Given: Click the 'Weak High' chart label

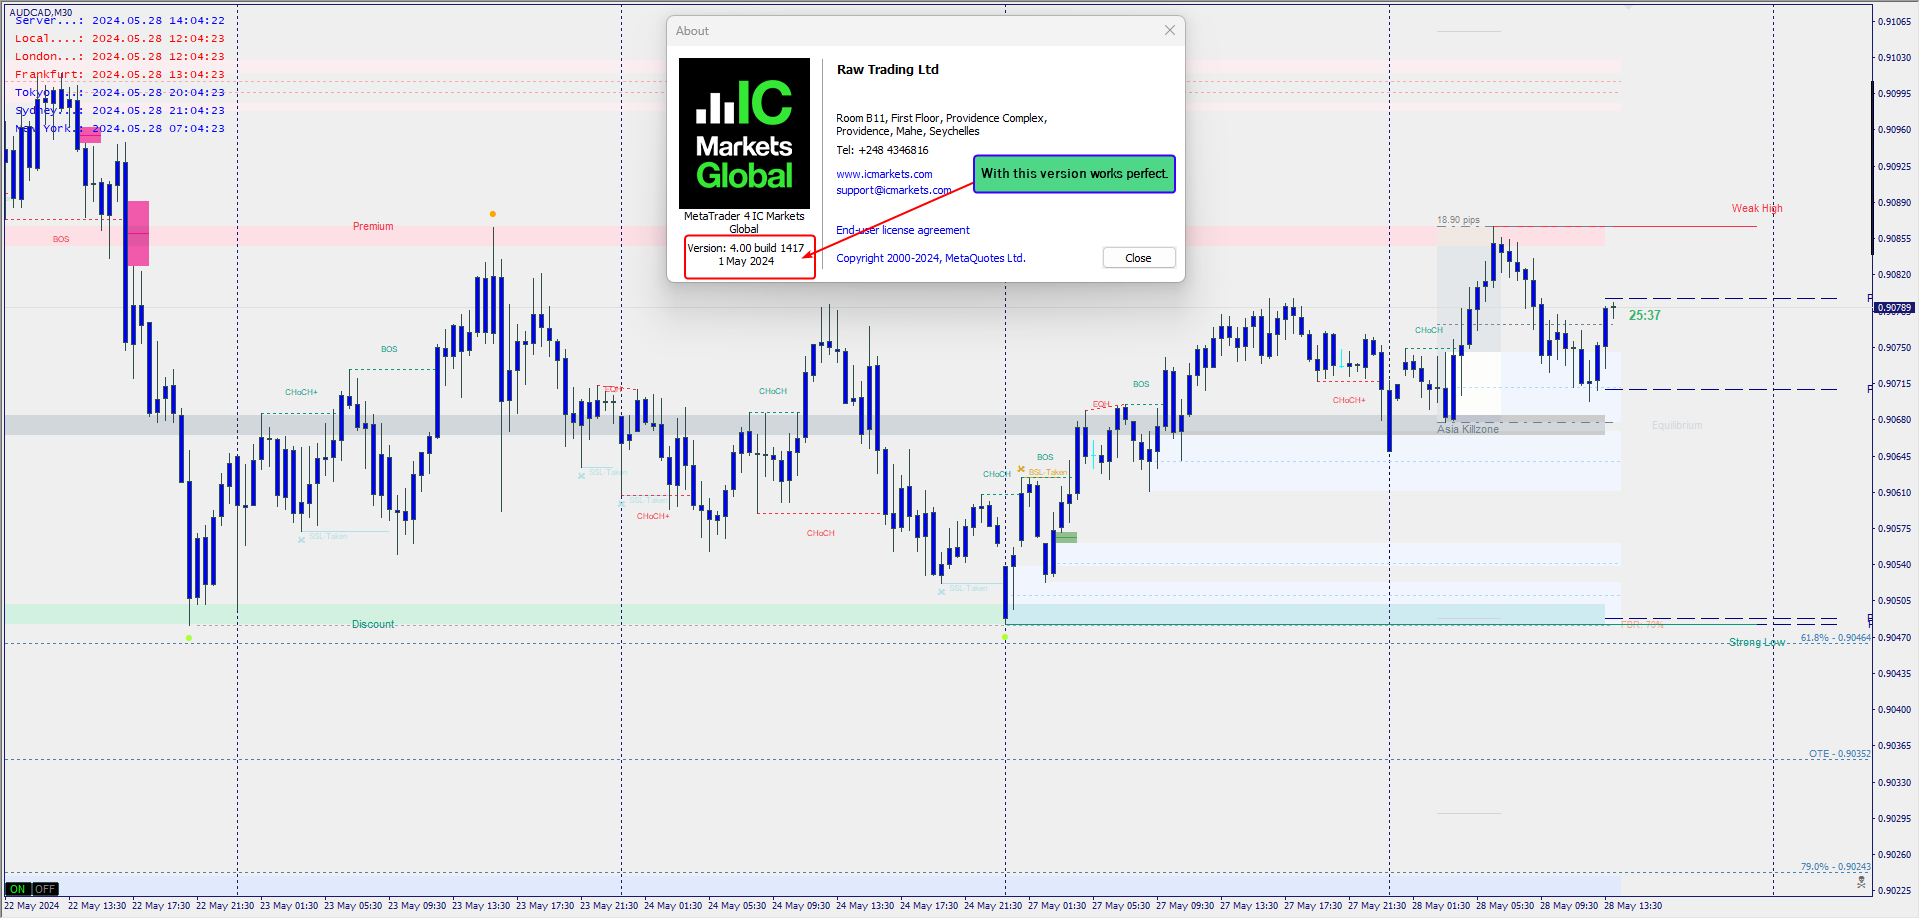Looking at the screenshot, I should [1757, 208].
